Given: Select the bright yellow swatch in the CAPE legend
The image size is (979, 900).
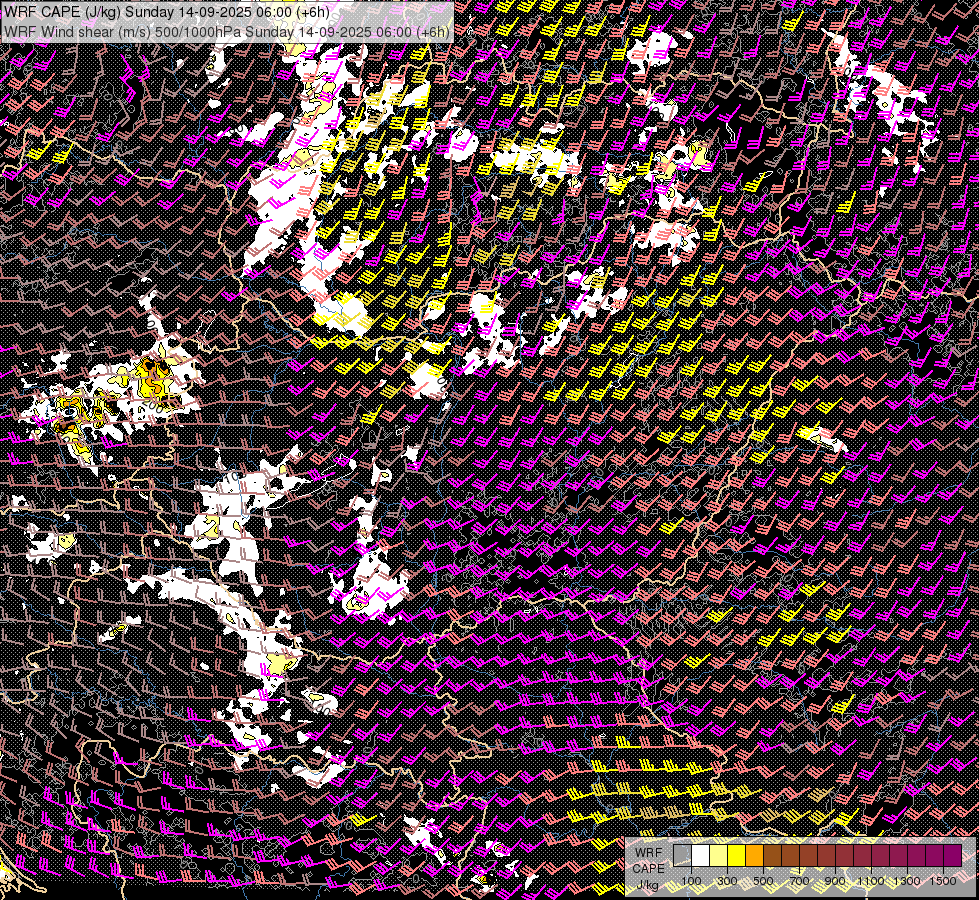Looking at the screenshot, I should 737,856.
